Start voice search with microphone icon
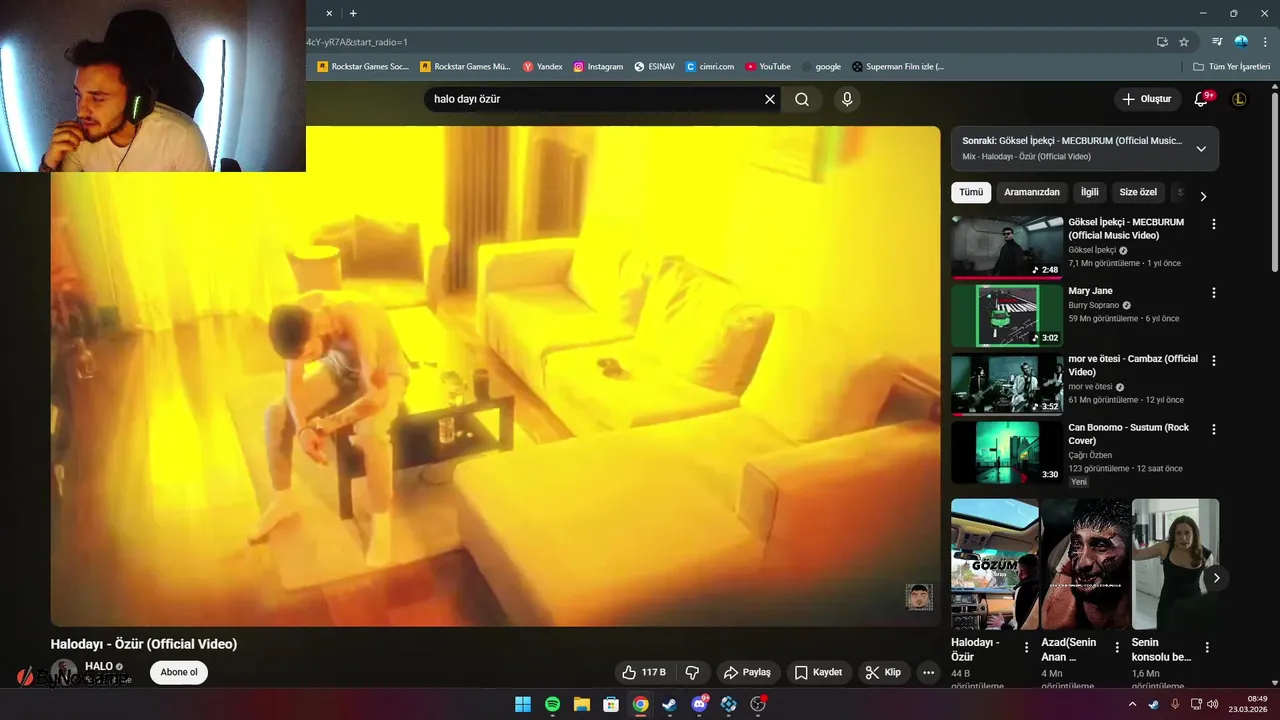 tap(847, 99)
